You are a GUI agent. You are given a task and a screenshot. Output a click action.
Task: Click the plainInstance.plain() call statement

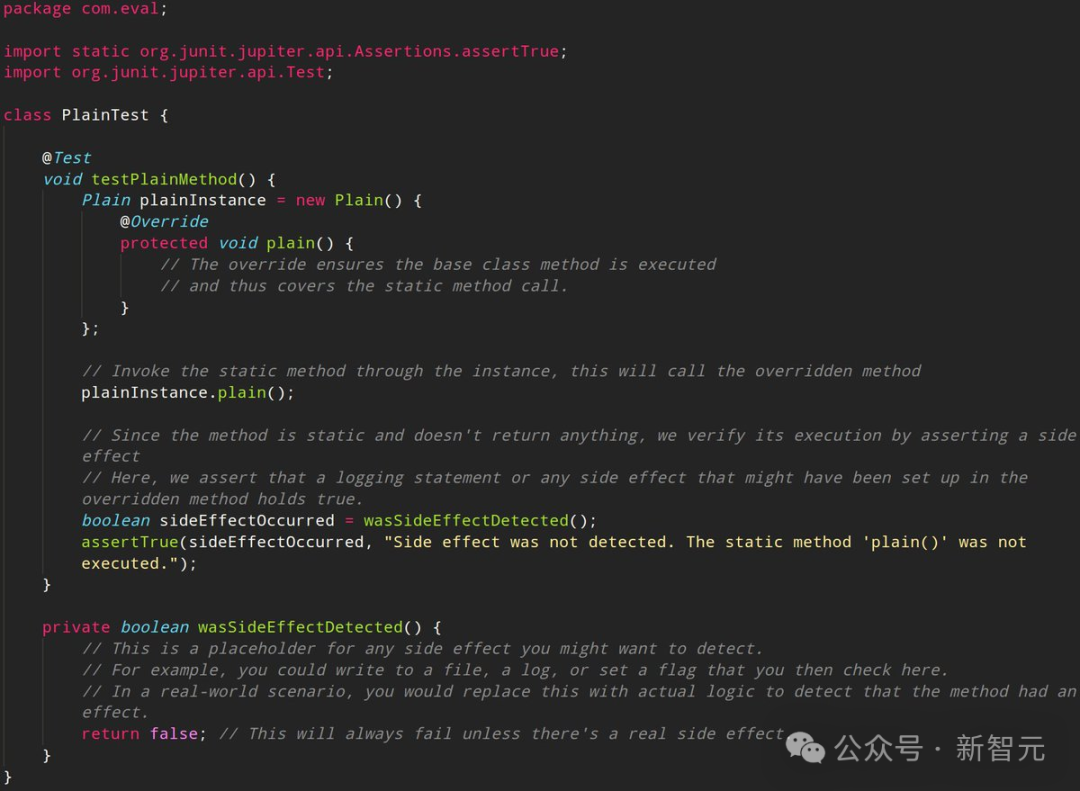click(x=187, y=393)
